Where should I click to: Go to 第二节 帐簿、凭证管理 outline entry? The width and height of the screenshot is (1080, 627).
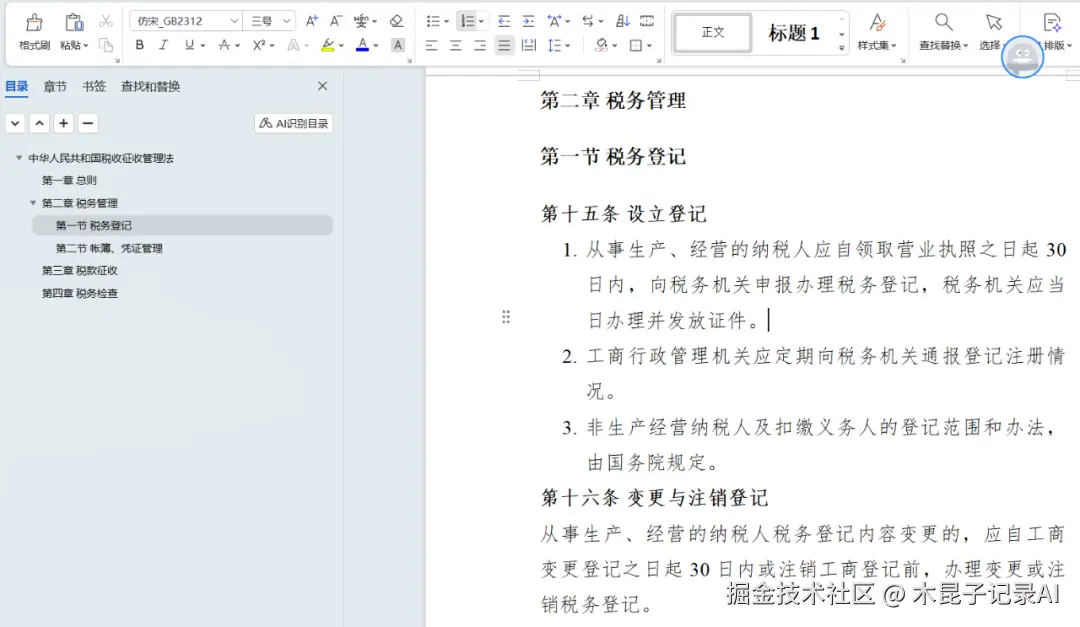109,248
